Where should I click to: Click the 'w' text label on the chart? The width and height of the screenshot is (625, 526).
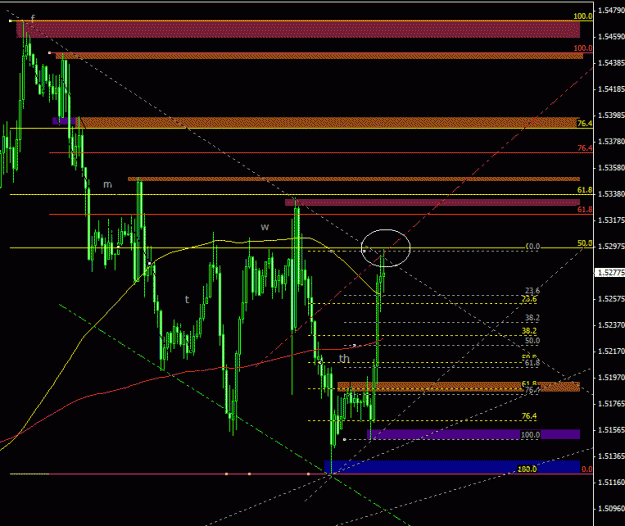pos(265,227)
